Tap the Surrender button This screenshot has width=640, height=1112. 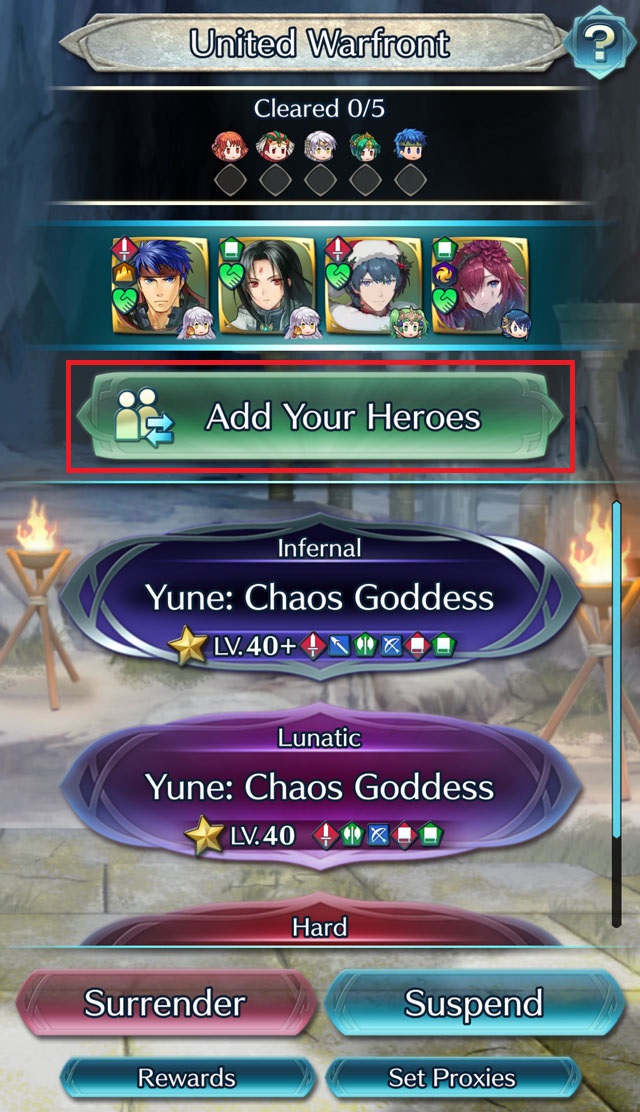click(165, 1003)
